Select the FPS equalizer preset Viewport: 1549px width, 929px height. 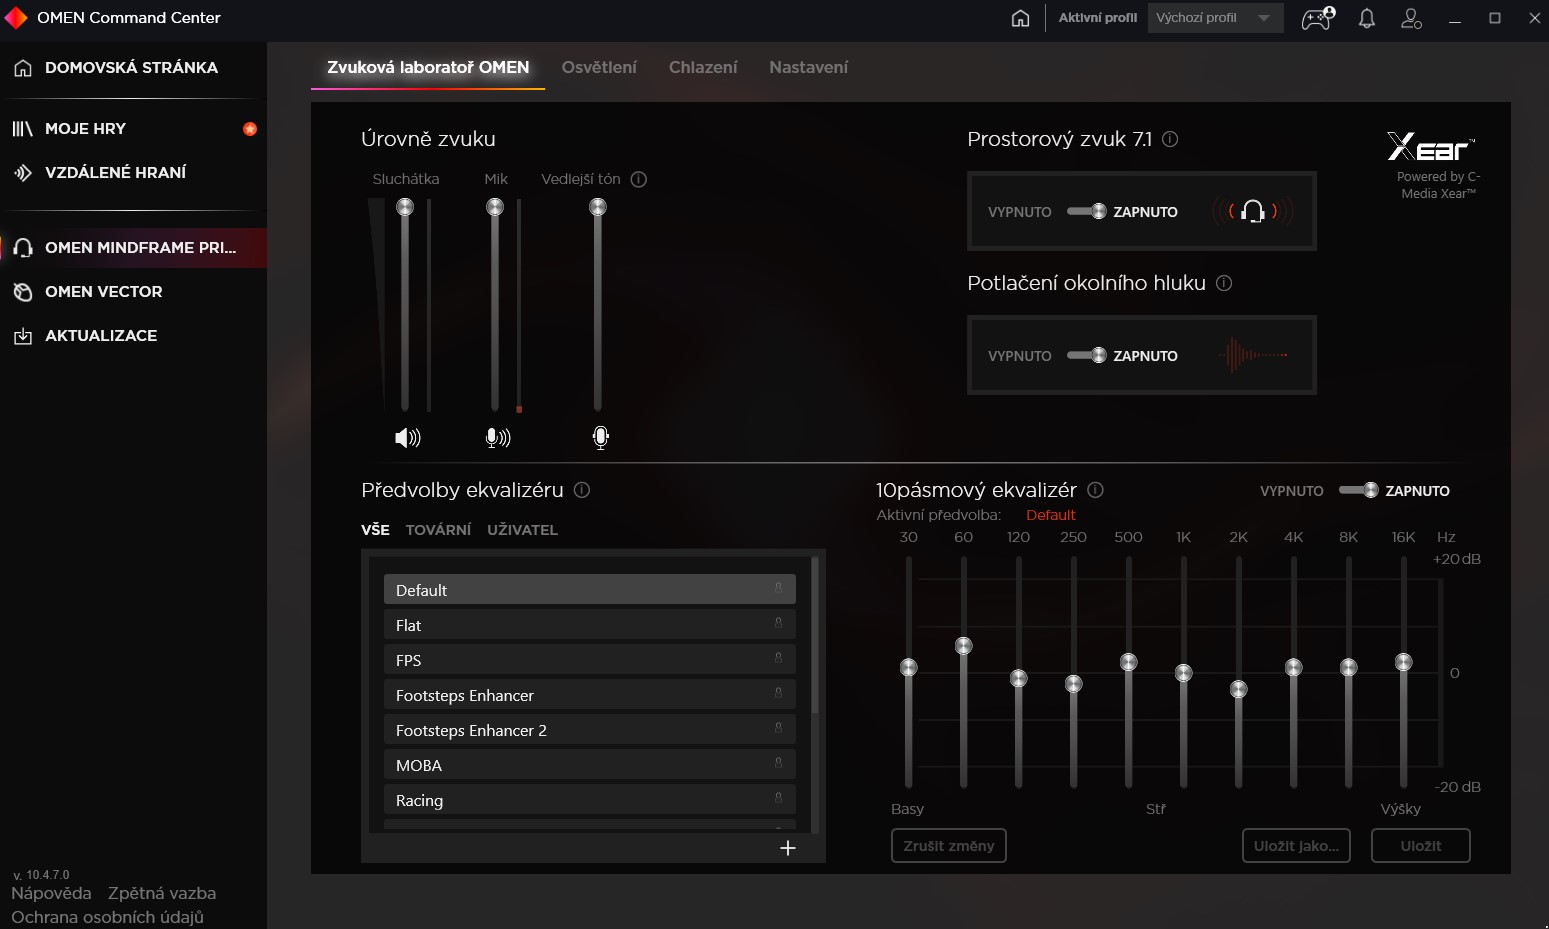590,660
